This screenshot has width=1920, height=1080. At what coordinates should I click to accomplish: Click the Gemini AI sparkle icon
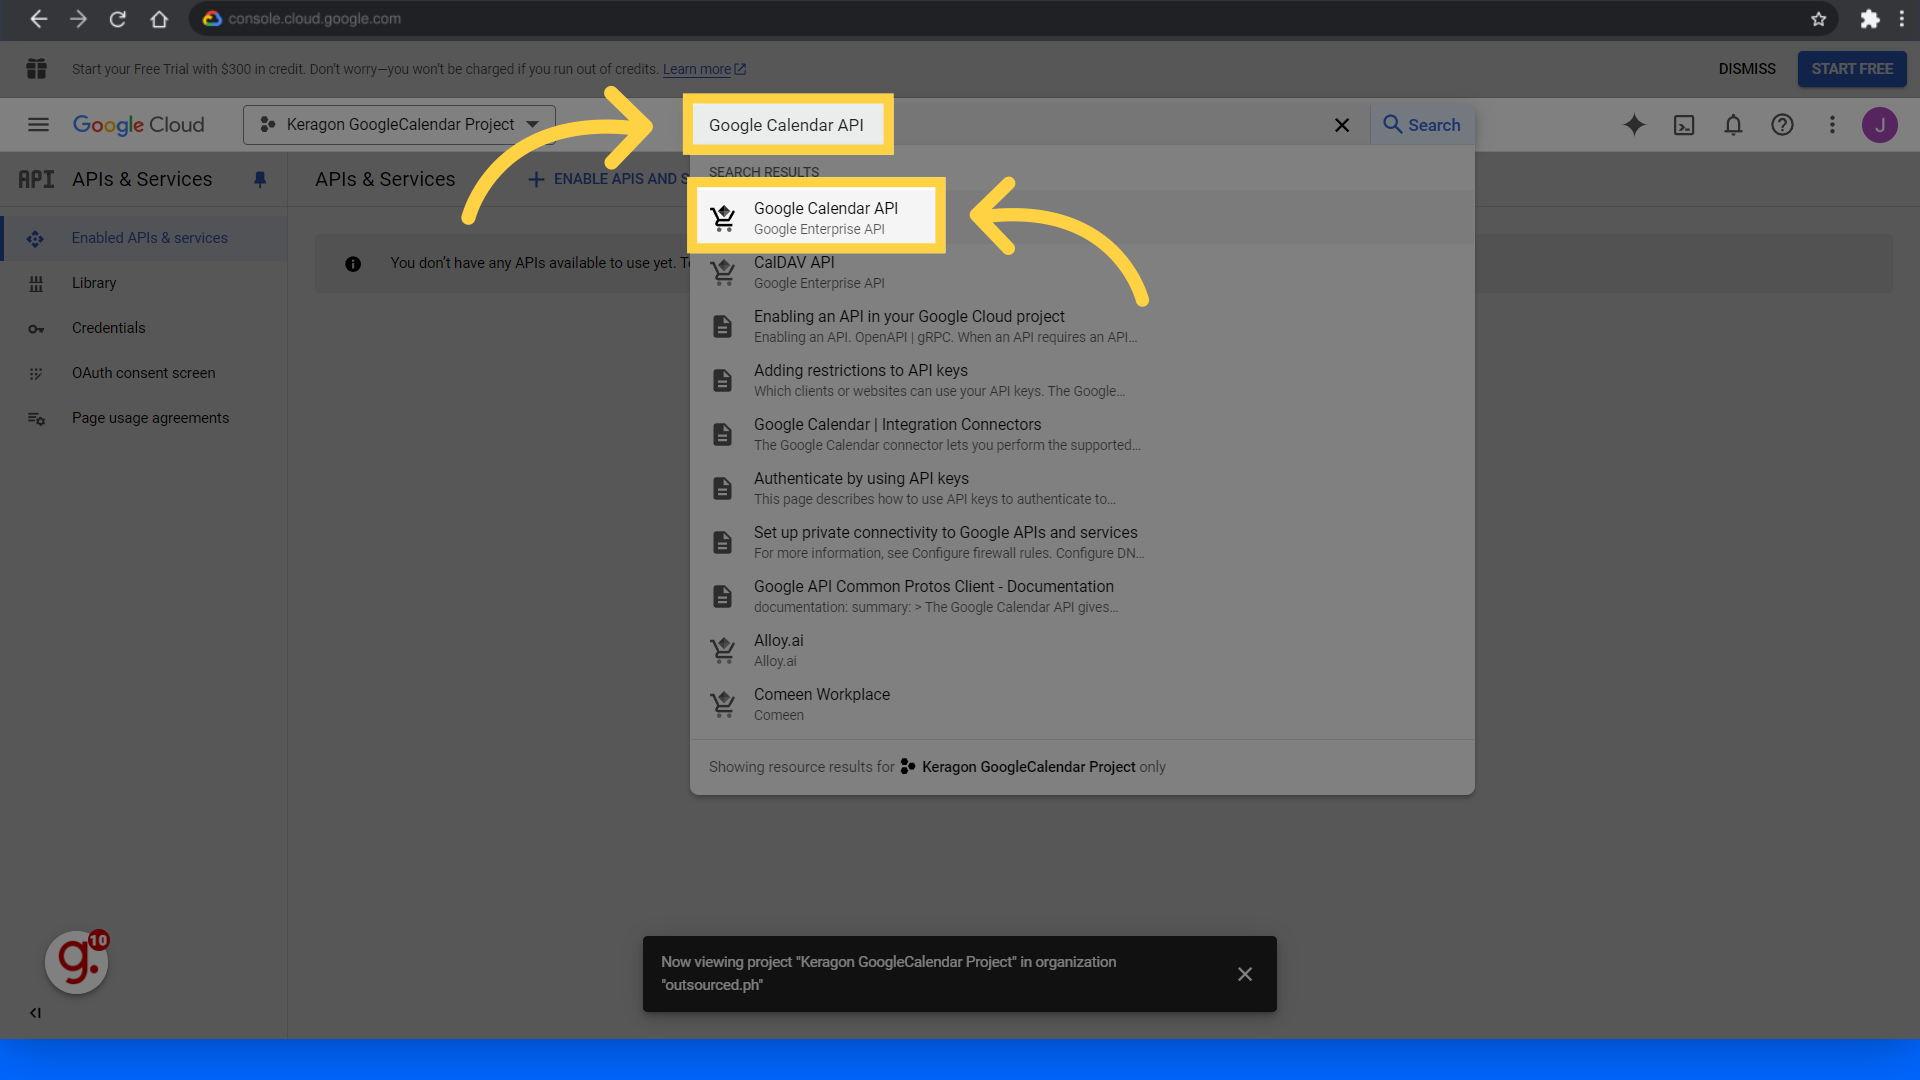point(1634,125)
